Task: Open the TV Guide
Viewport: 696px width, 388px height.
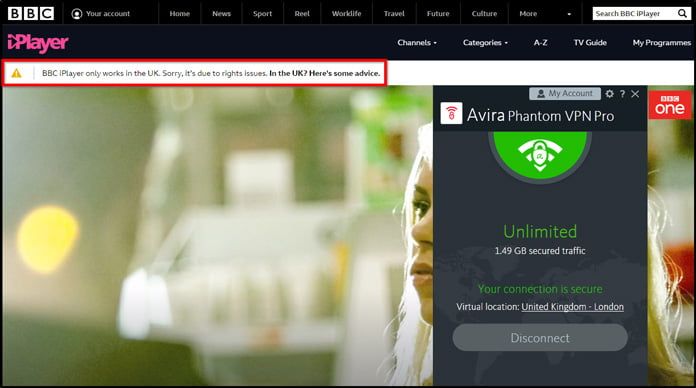Action: pyautogui.click(x=590, y=43)
